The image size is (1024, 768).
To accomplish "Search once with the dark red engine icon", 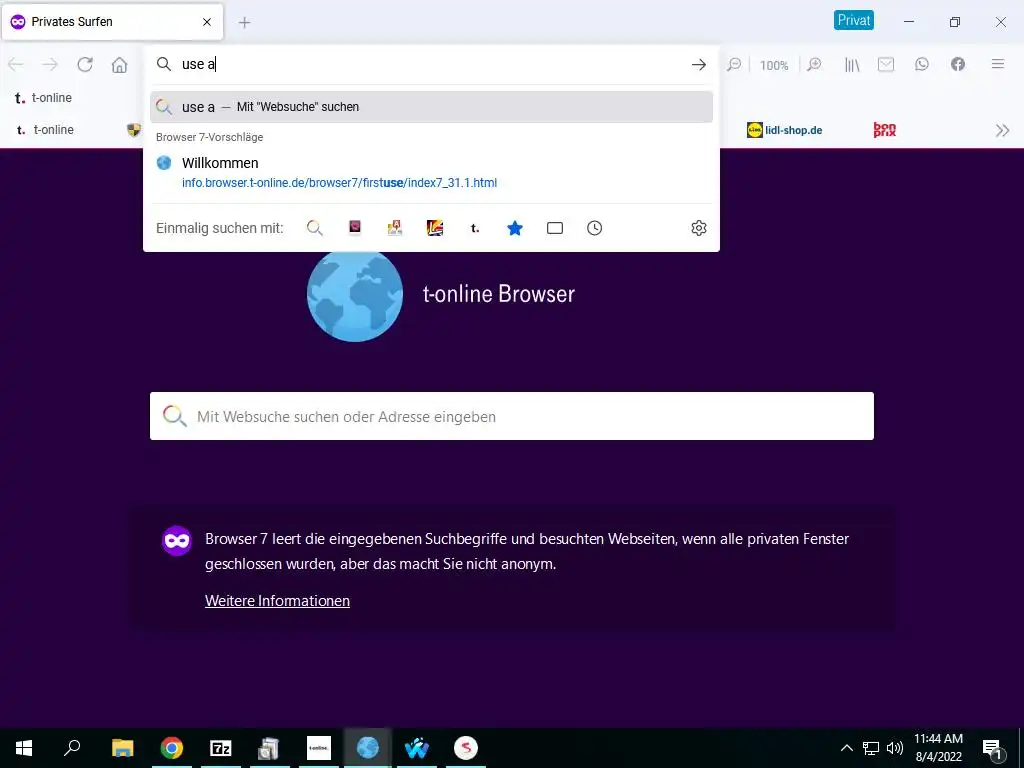I will tap(355, 227).
